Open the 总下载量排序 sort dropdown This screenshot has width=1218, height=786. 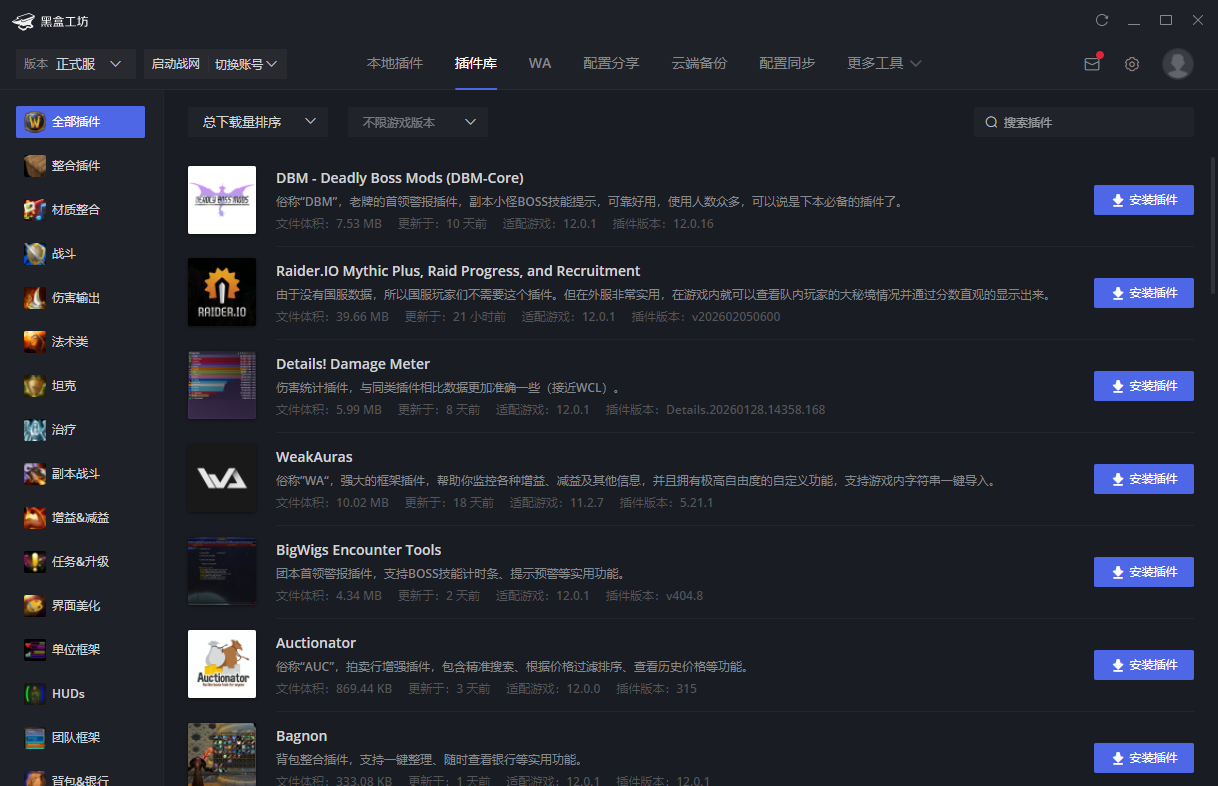pyautogui.click(x=257, y=122)
